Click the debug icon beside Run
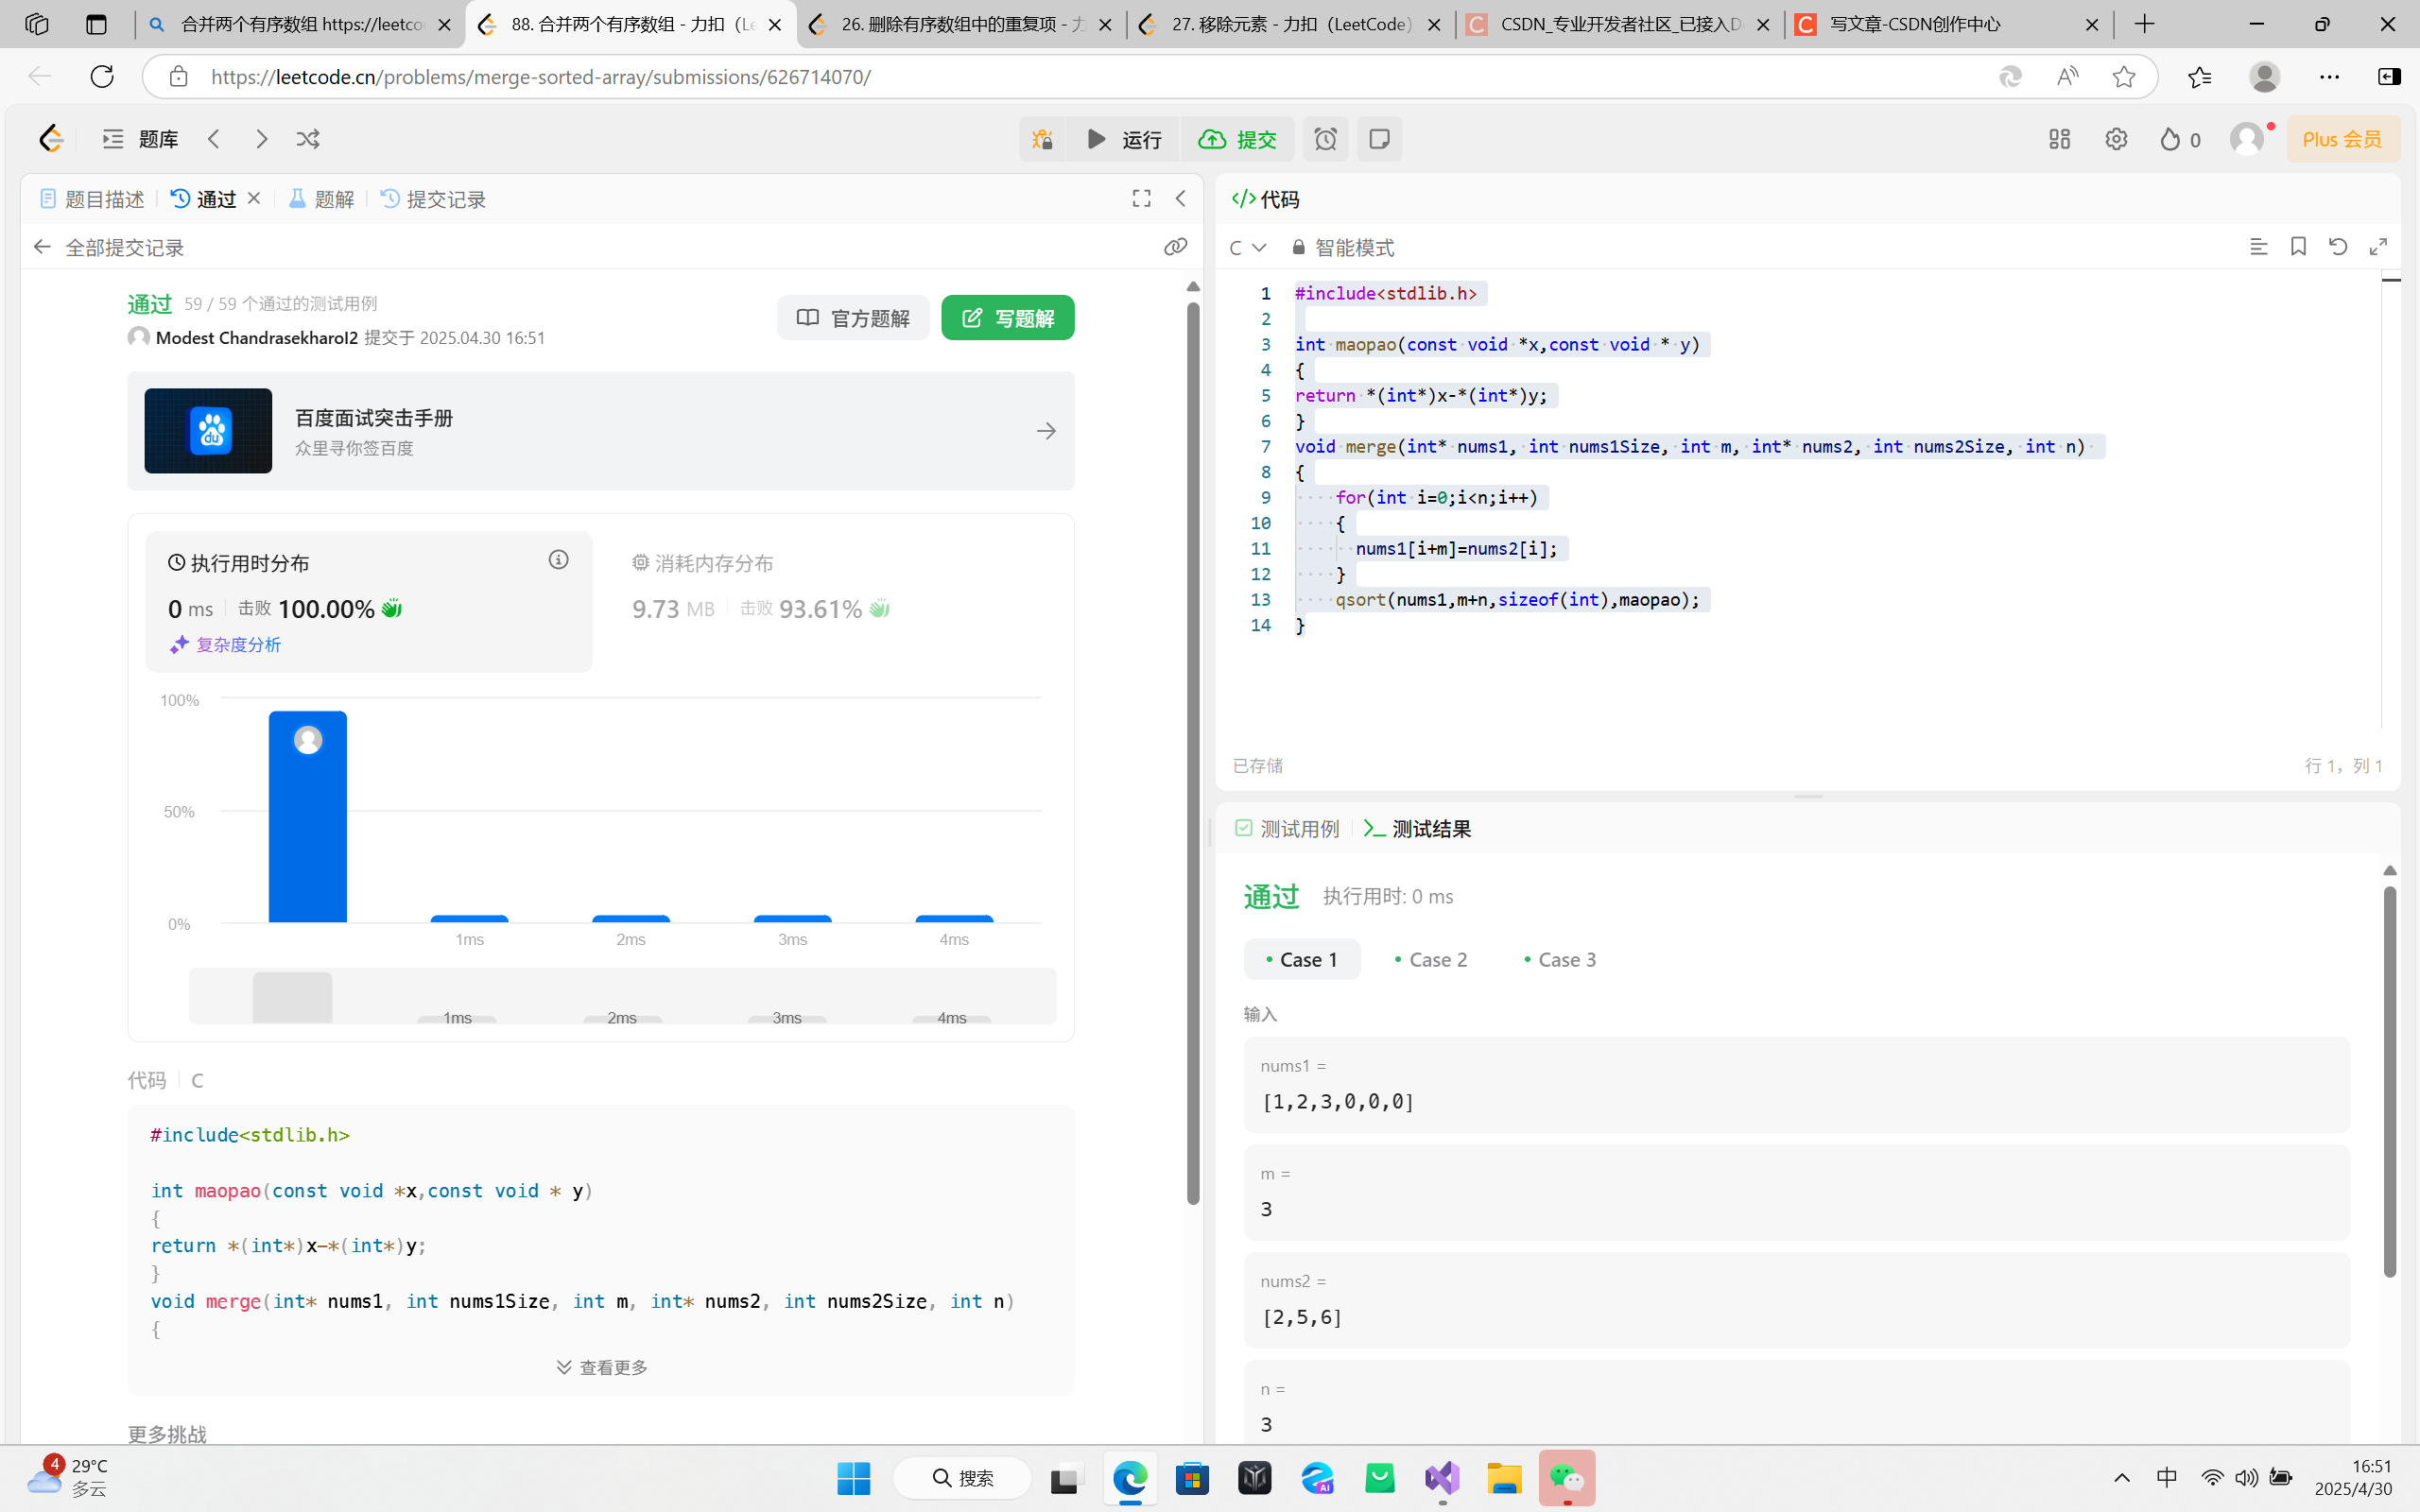 pos(1042,139)
